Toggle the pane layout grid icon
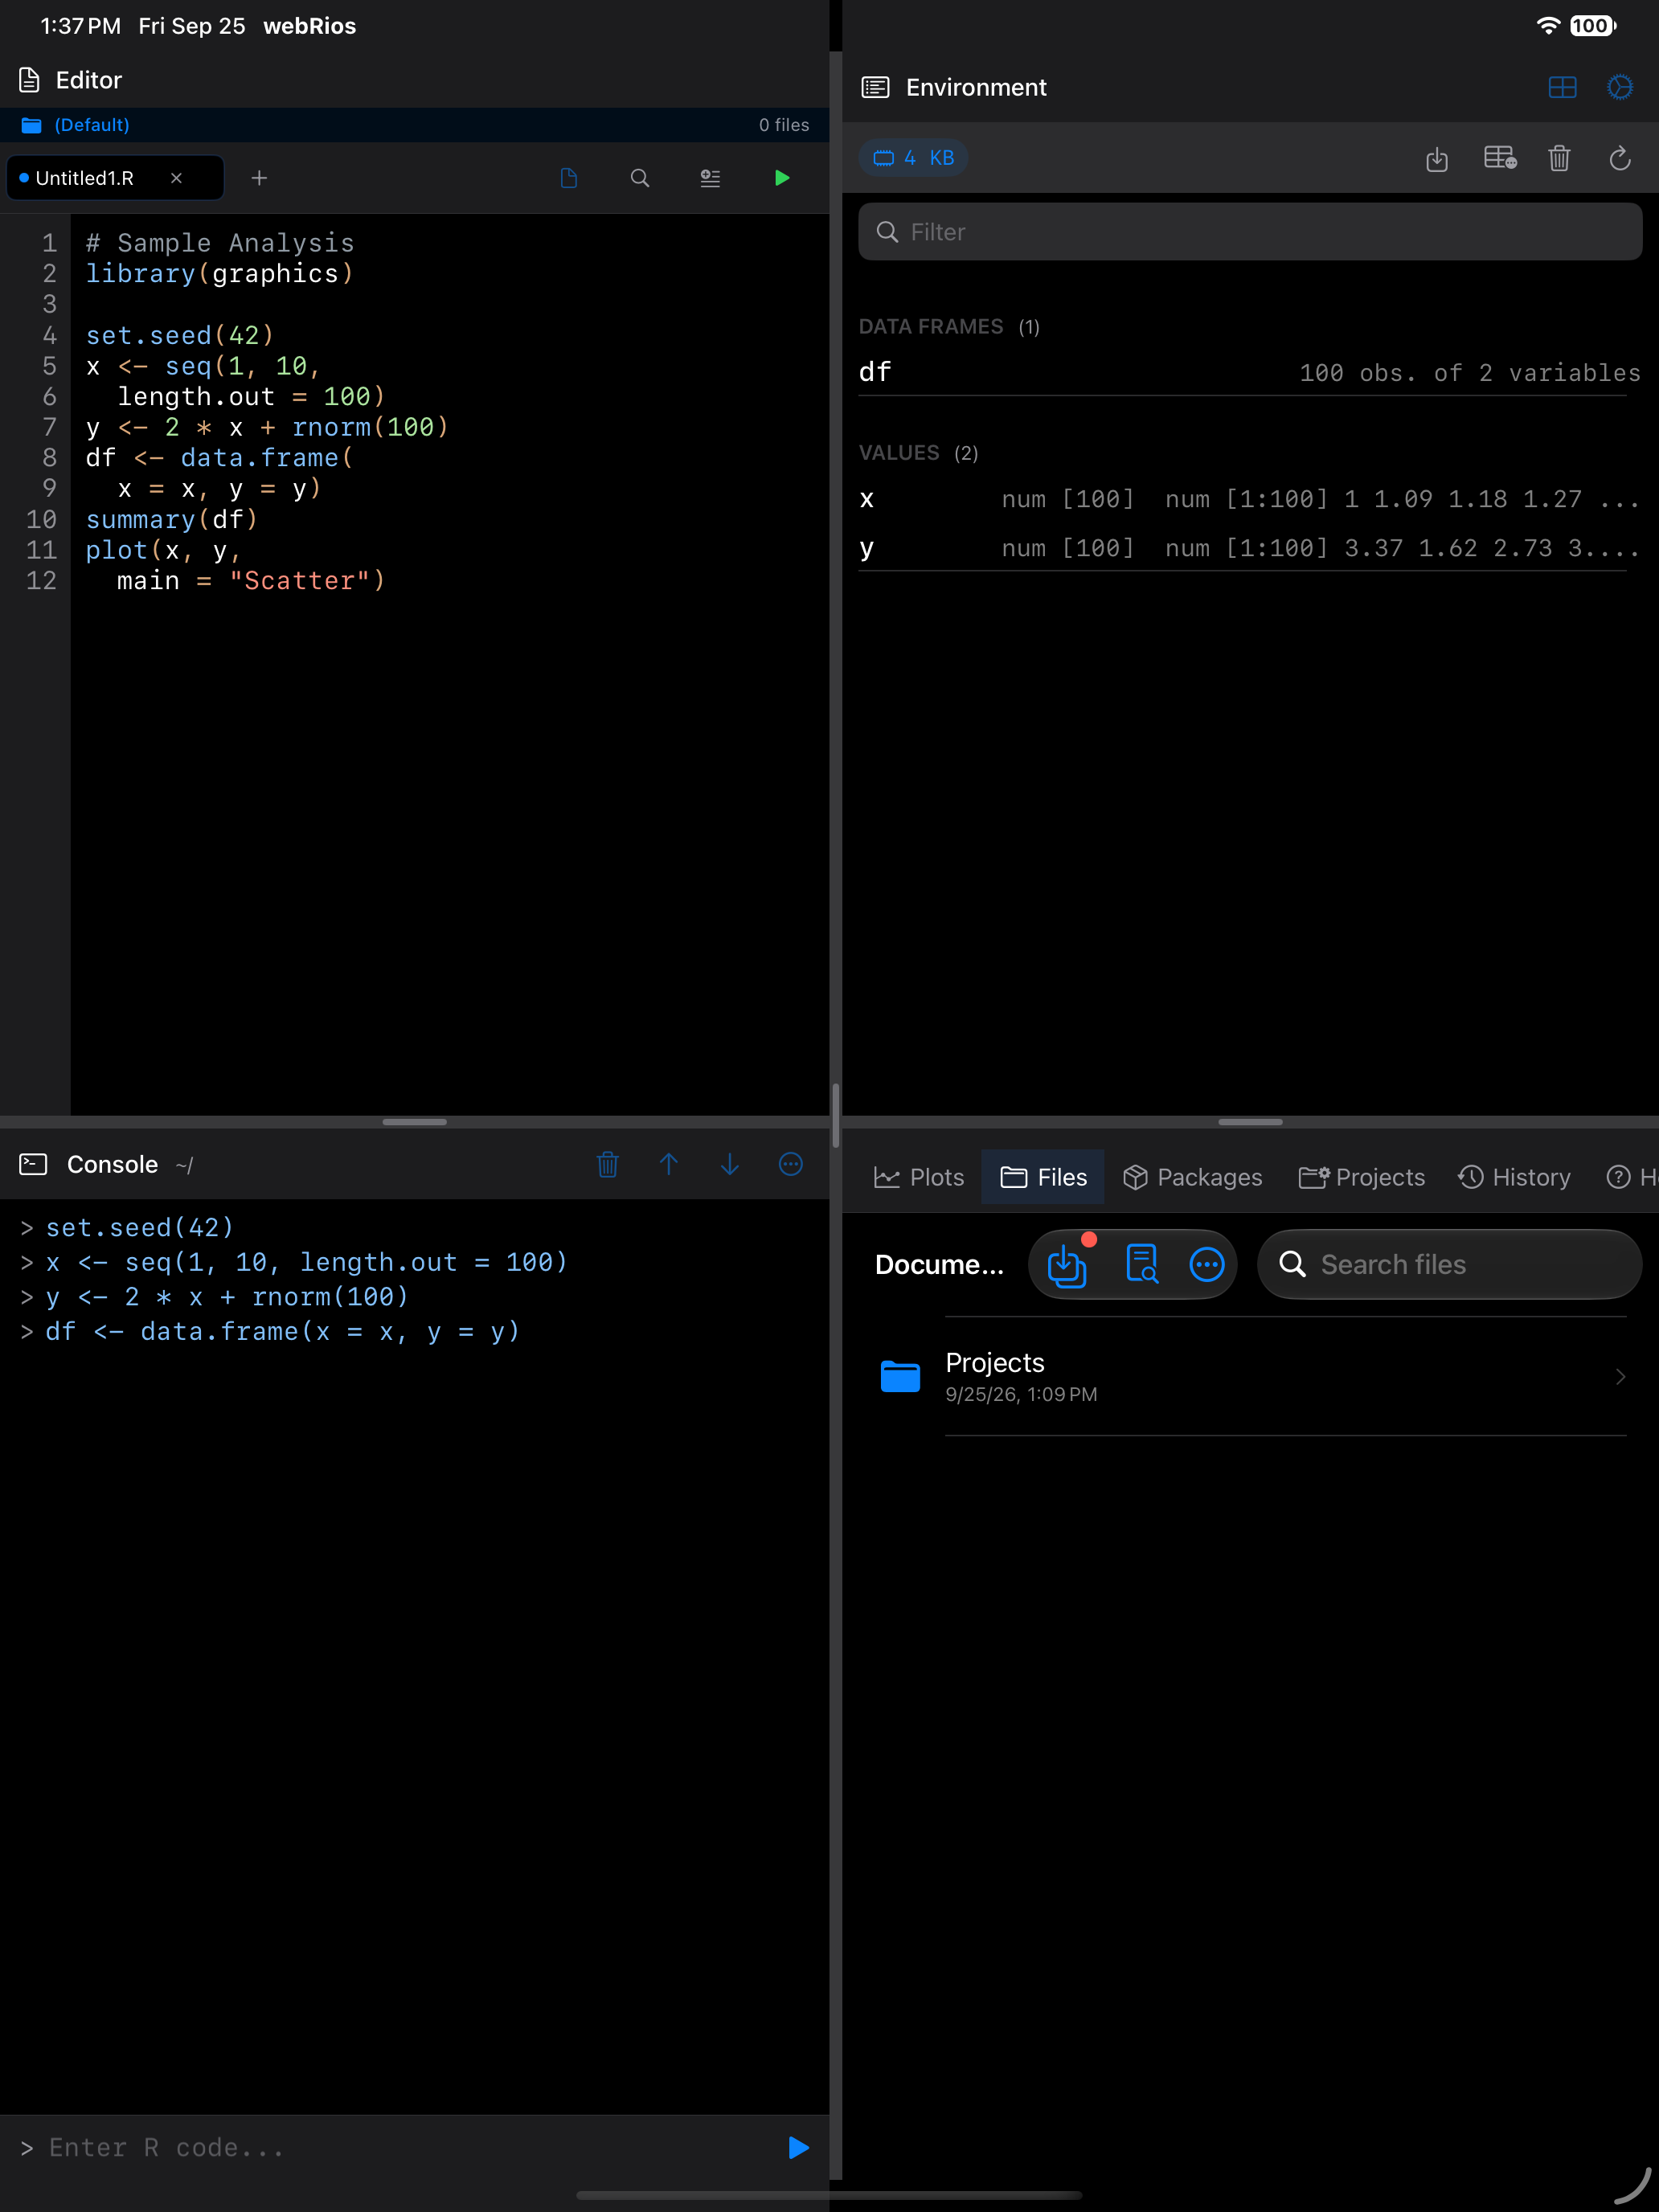Image resolution: width=1659 pixels, height=2212 pixels. (1562, 88)
